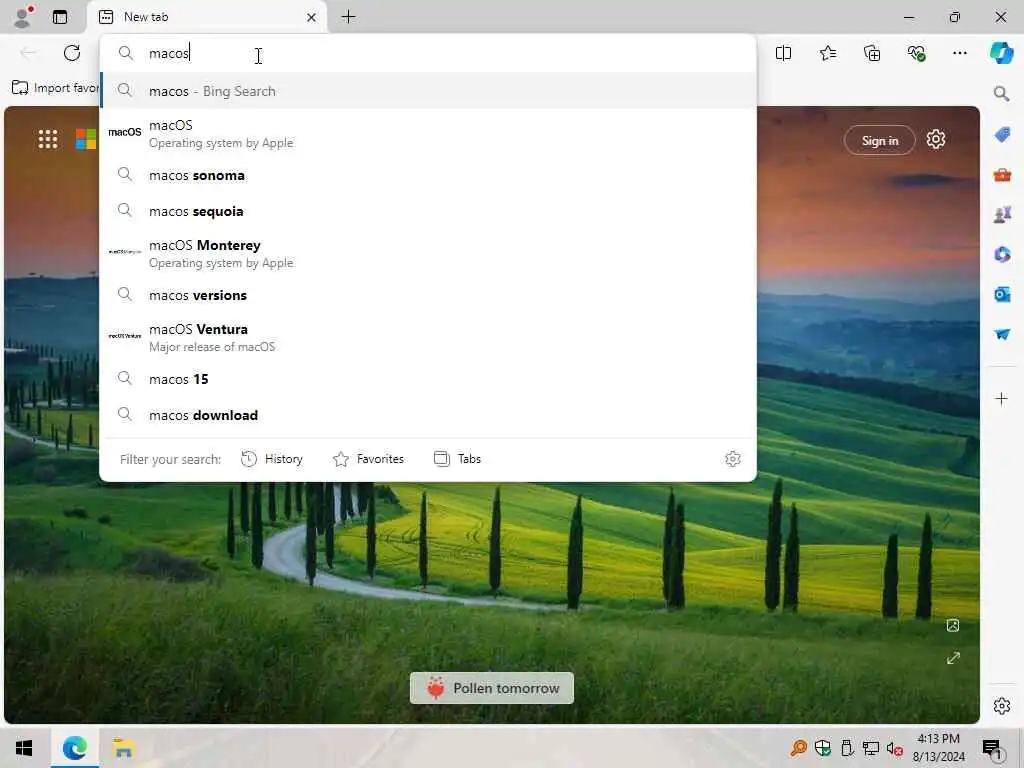Choose macos versions suggestion

pyautogui.click(x=428, y=295)
